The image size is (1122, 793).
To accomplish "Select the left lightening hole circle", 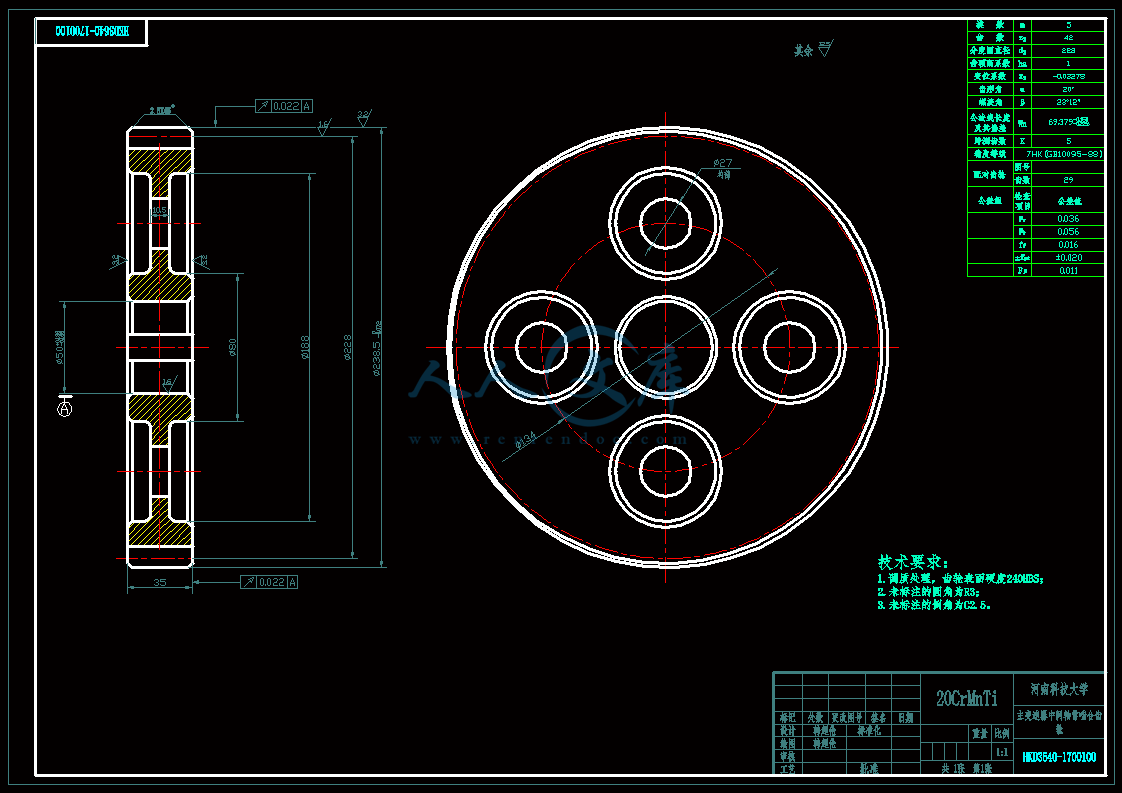I will pyautogui.click(x=541, y=347).
